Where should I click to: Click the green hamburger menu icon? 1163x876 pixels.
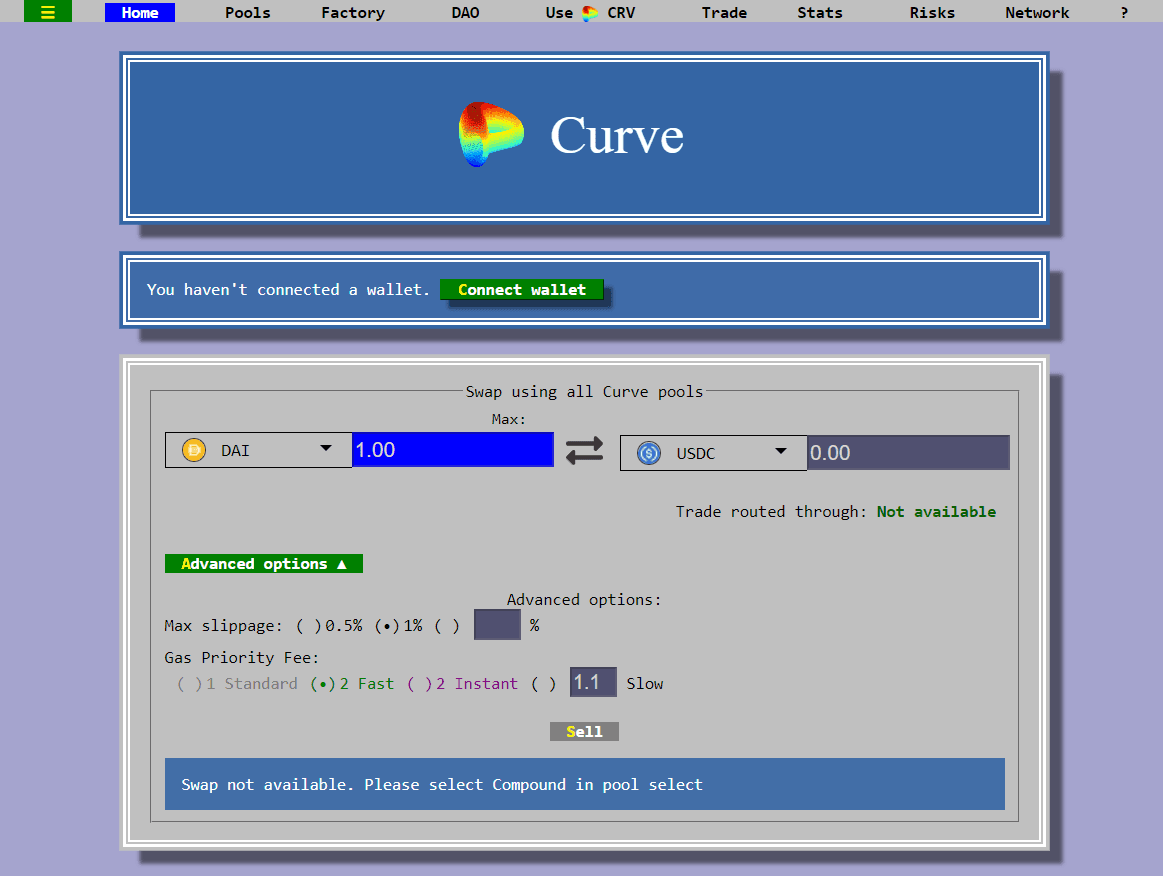(x=47, y=12)
